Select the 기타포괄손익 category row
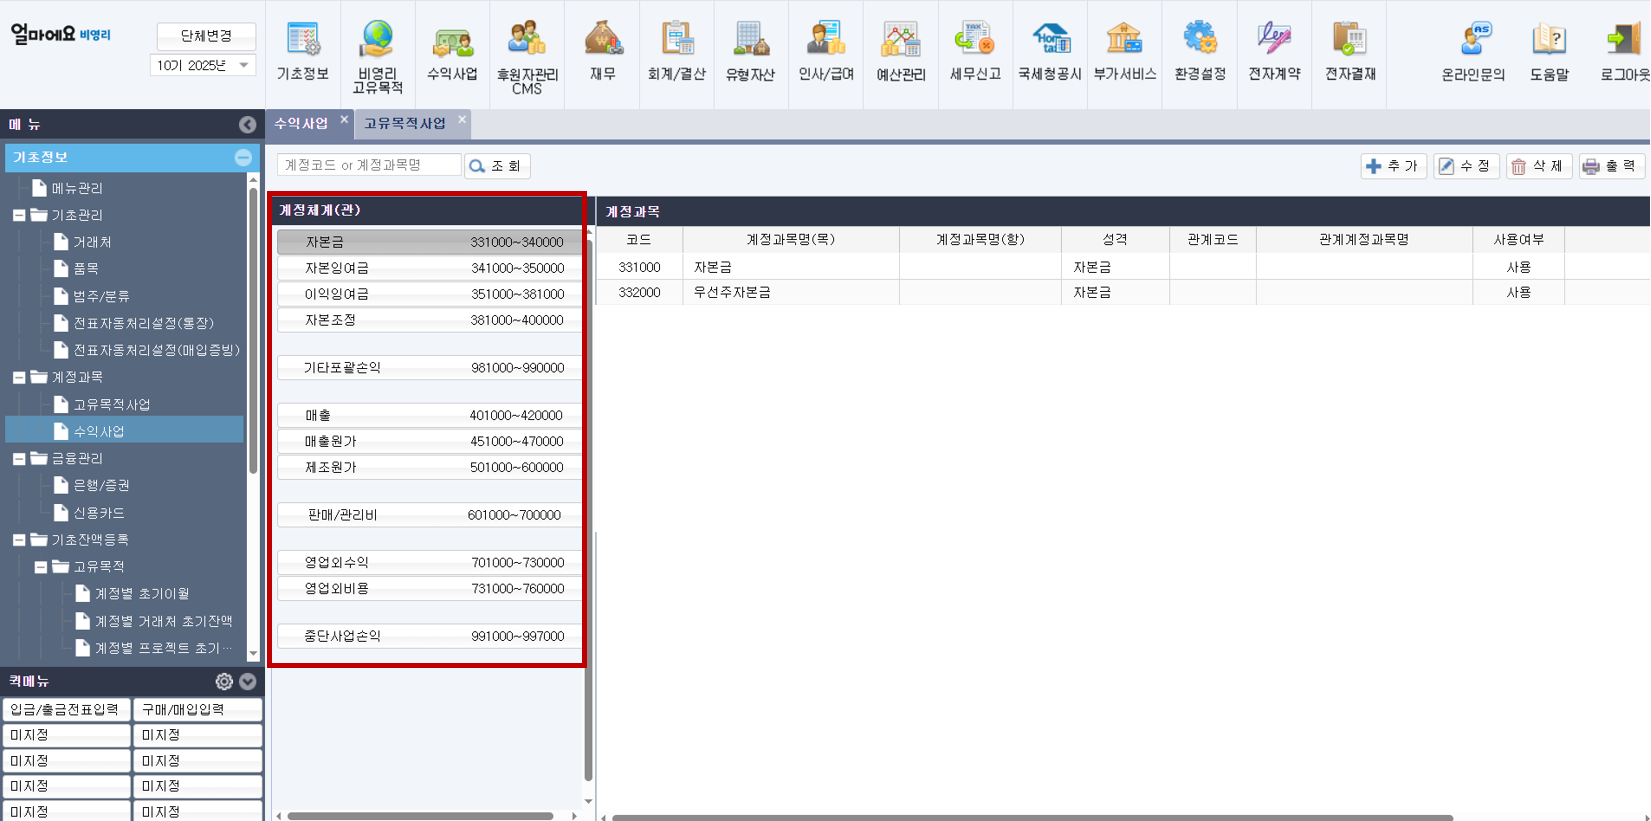This screenshot has width=1651, height=821. tap(429, 368)
